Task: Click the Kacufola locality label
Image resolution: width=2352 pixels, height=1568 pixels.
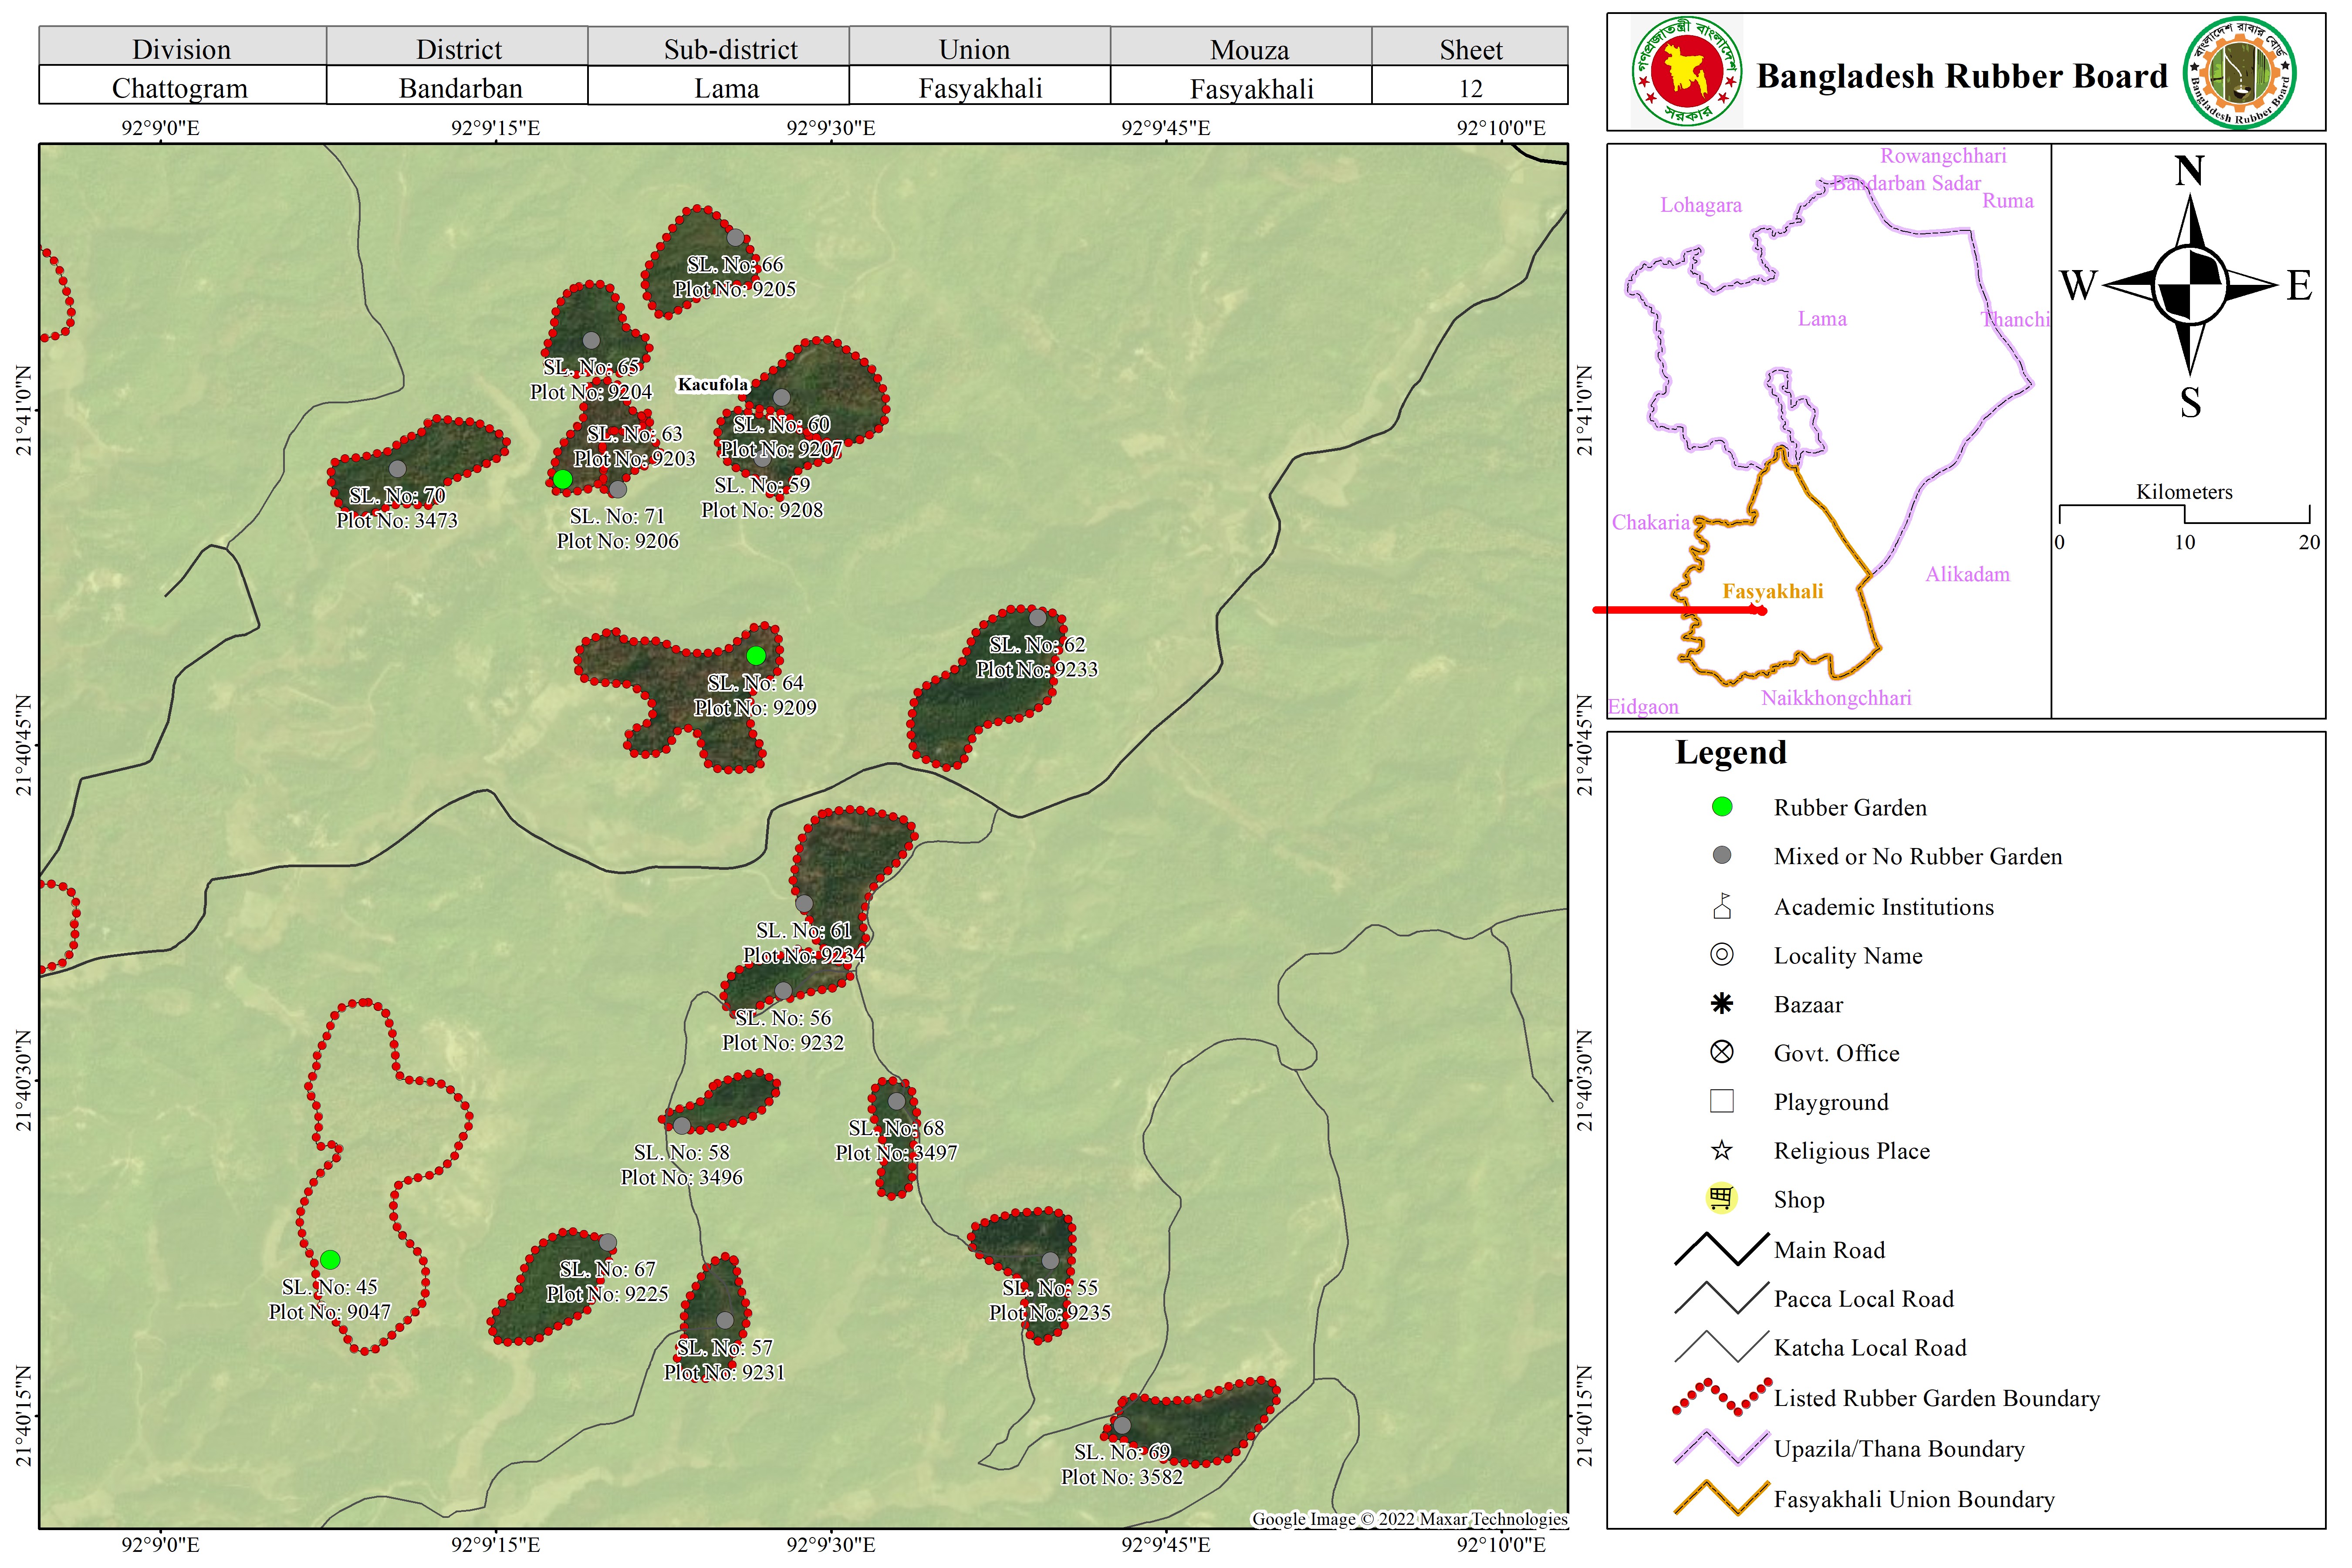Action: click(x=712, y=385)
